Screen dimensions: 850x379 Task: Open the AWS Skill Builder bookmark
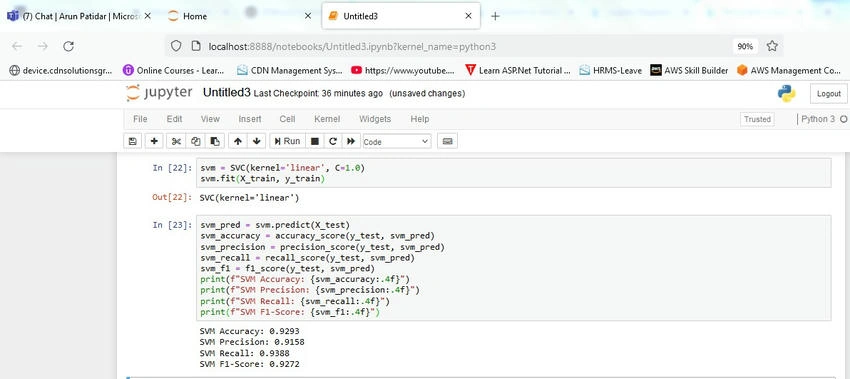pyautogui.click(x=689, y=70)
